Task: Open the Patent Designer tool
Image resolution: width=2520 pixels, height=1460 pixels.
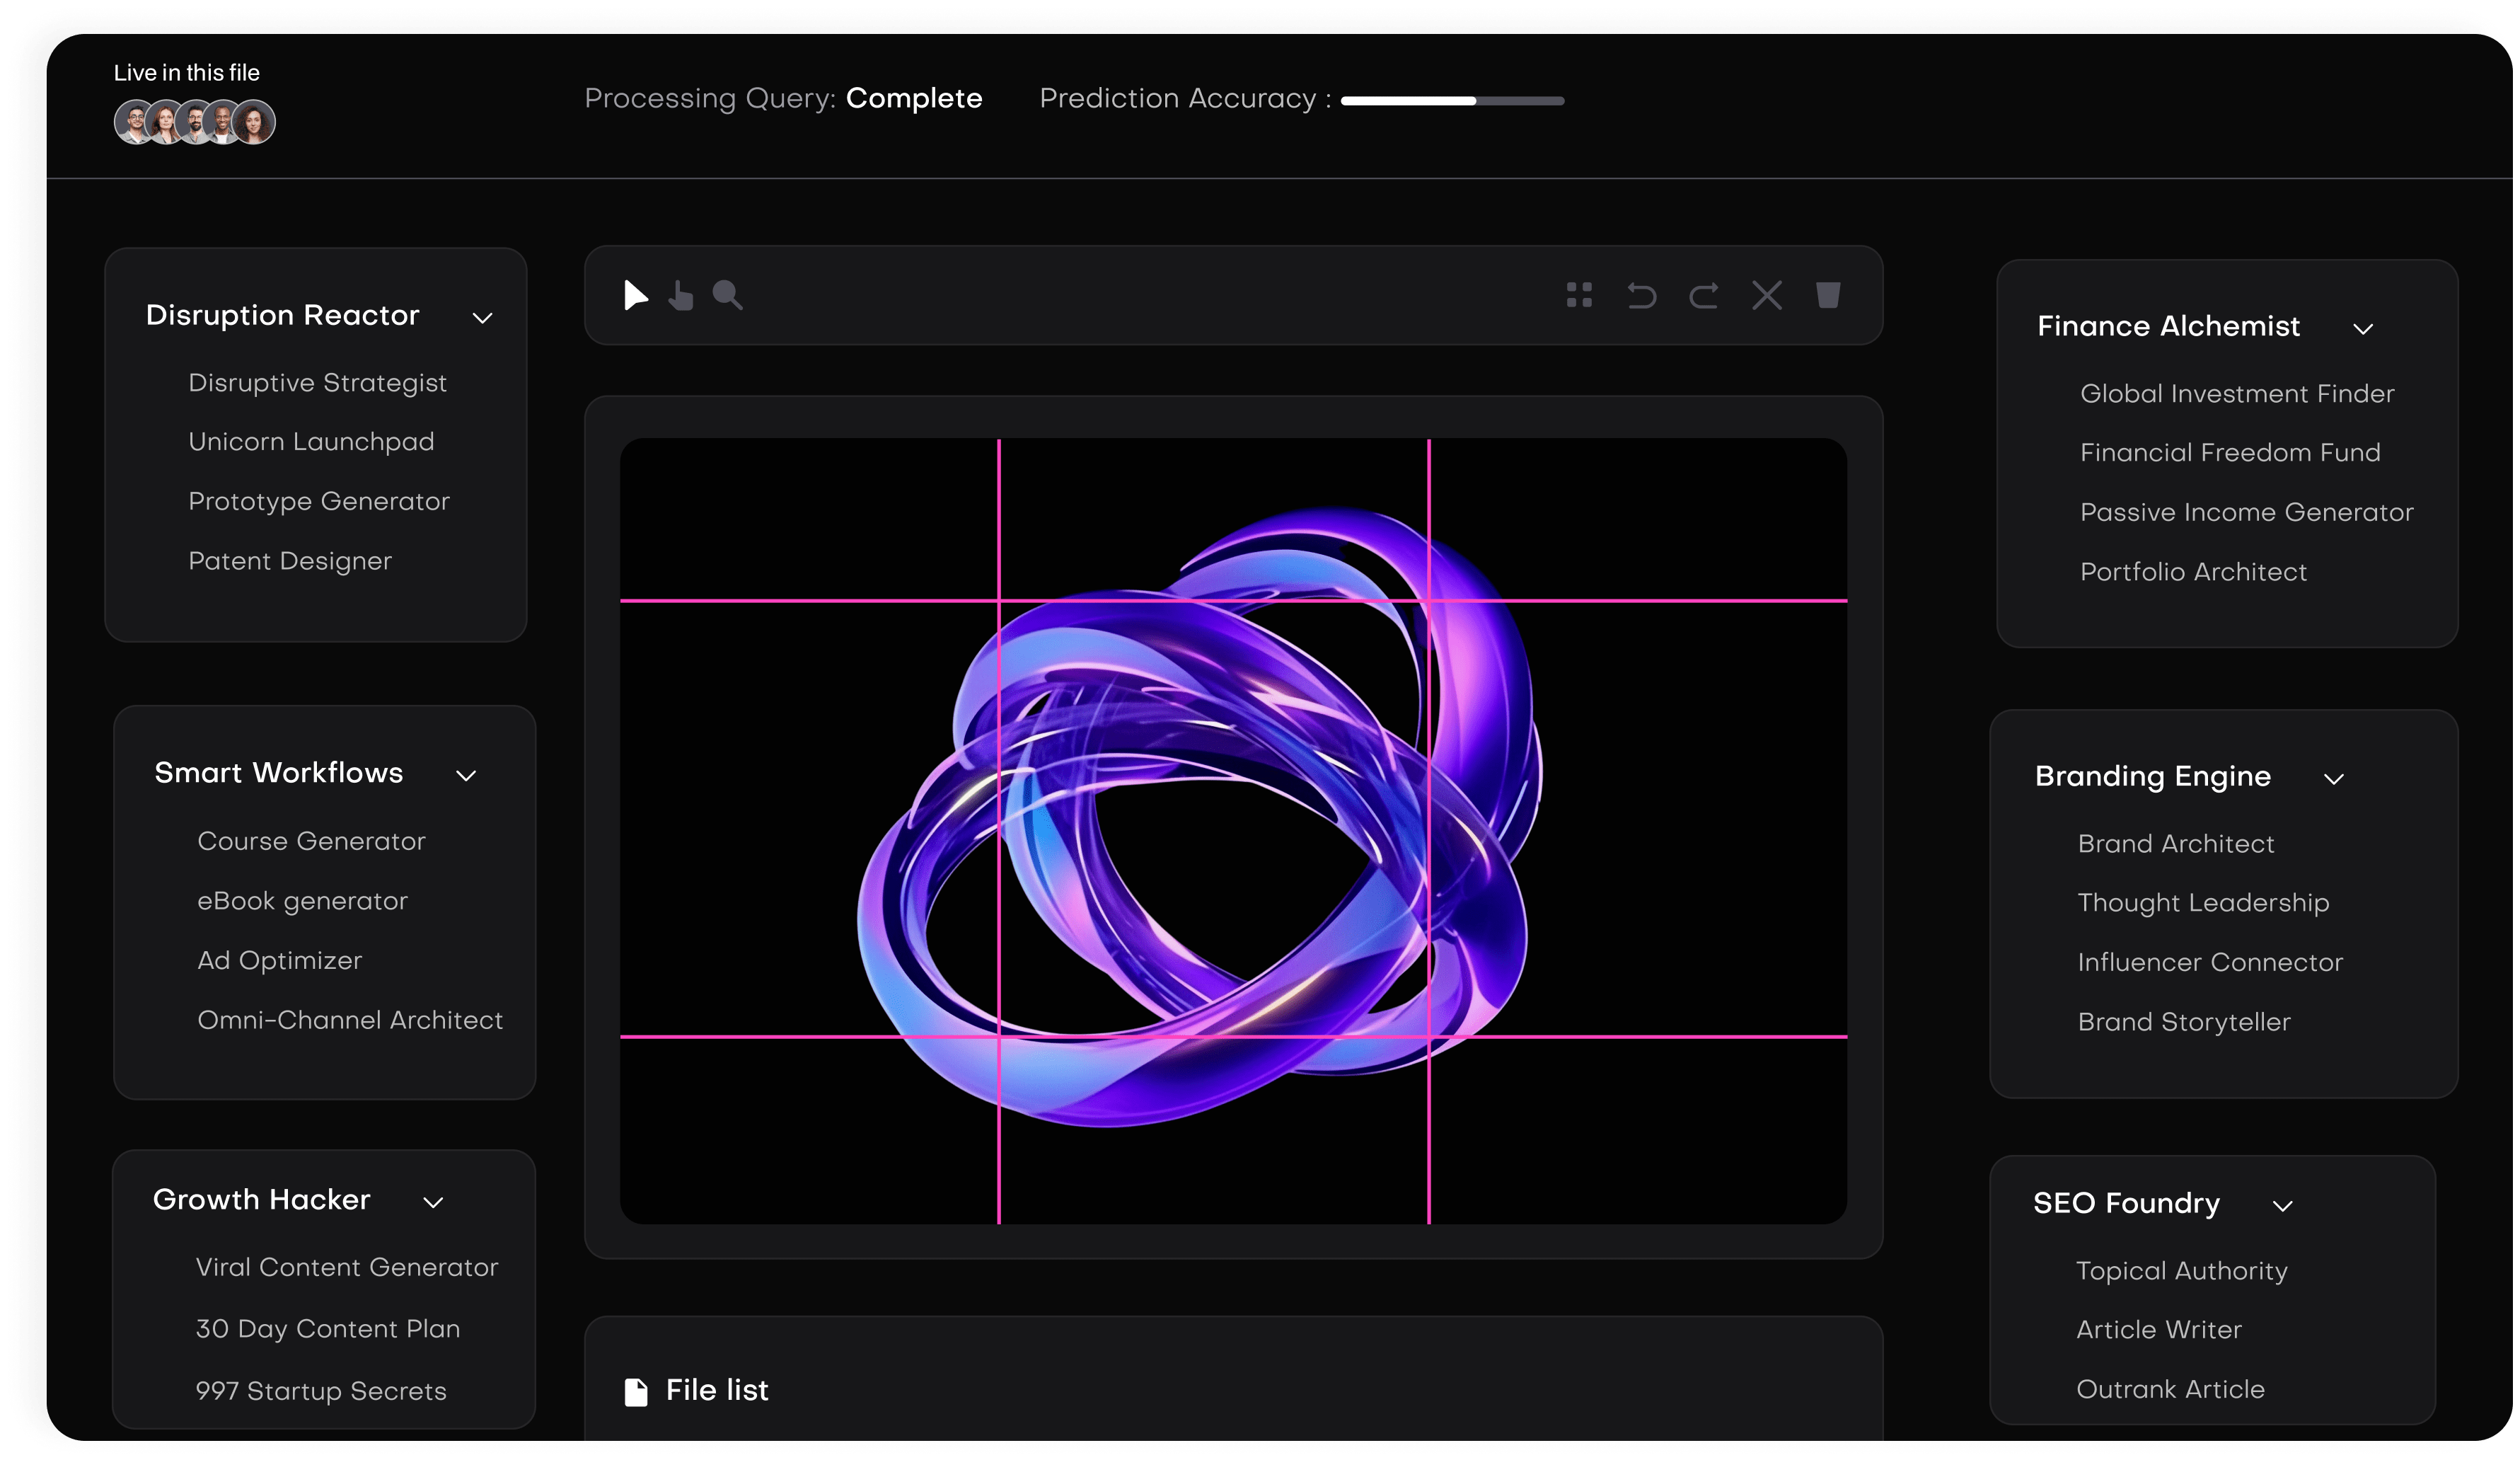Action: point(291,561)
